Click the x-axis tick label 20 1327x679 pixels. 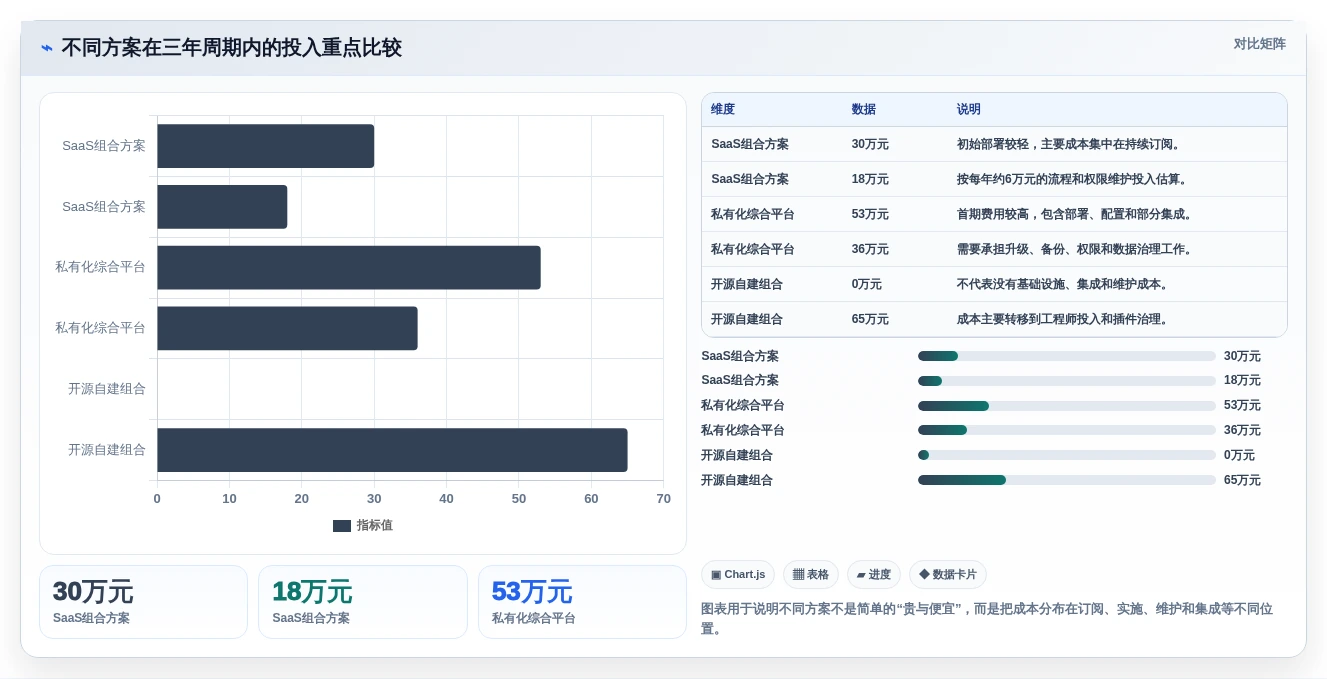302,499
